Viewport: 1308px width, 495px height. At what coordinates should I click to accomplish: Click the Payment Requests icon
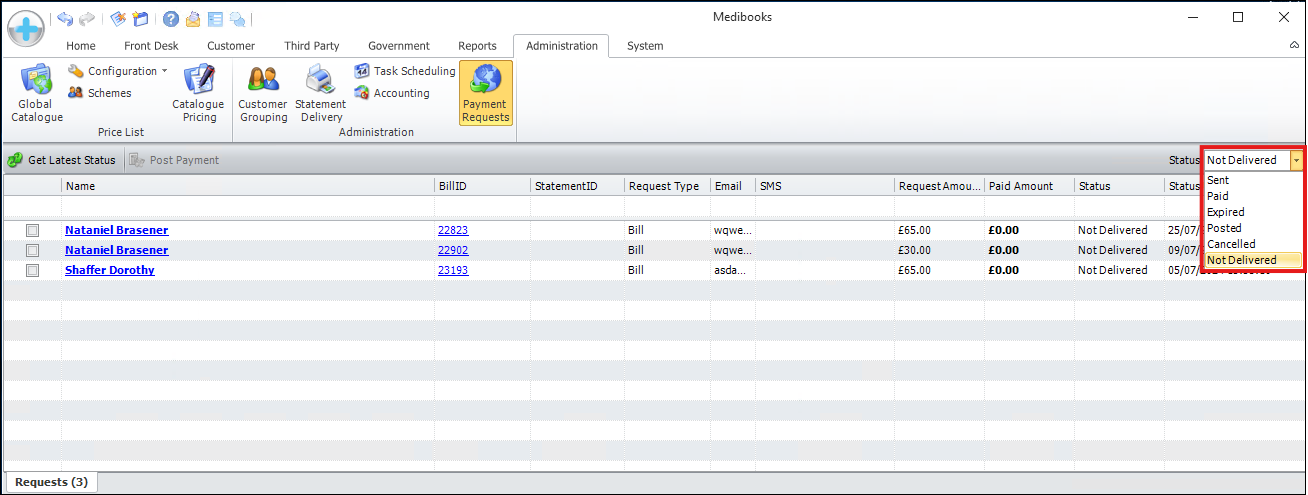pos(485,93)
